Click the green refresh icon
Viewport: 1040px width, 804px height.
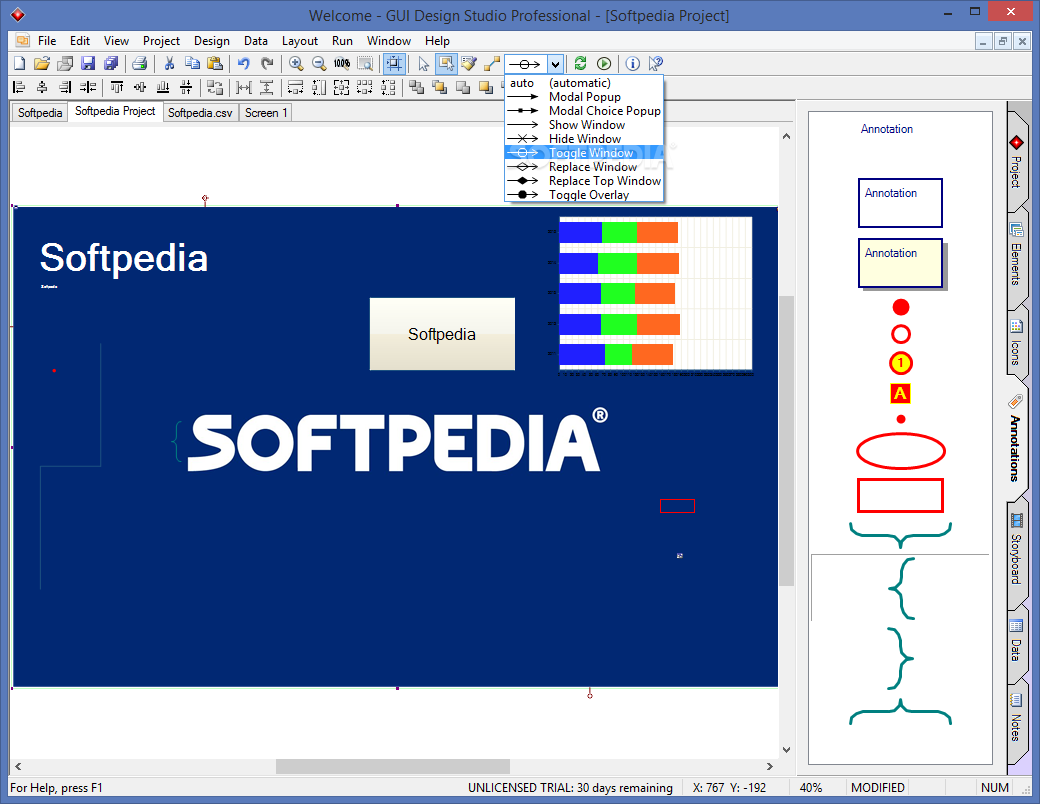point(580,64)
